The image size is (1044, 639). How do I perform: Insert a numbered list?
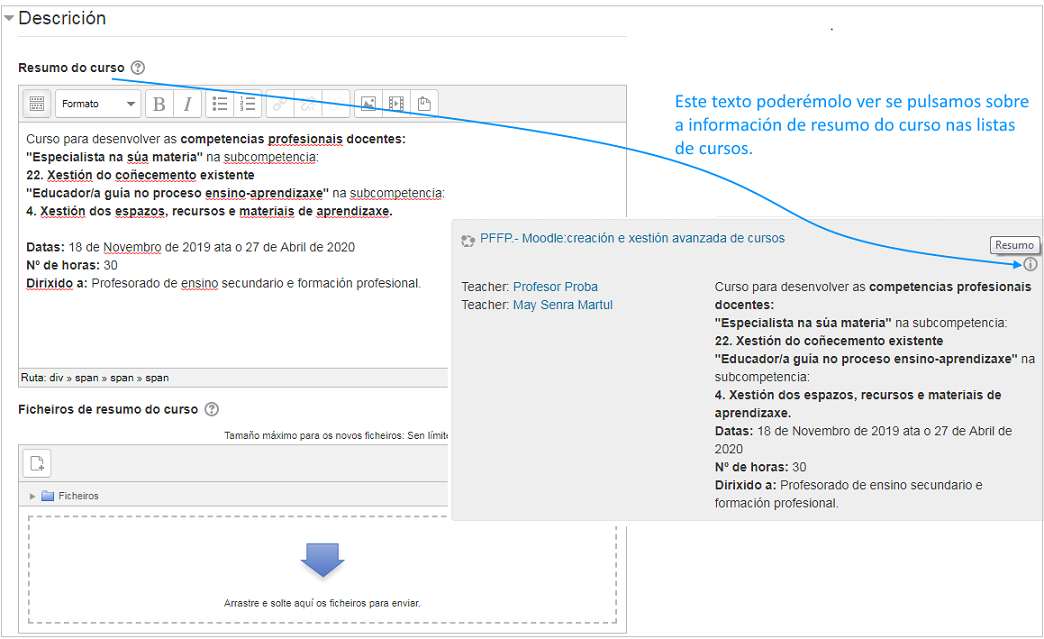pos(247,103)
